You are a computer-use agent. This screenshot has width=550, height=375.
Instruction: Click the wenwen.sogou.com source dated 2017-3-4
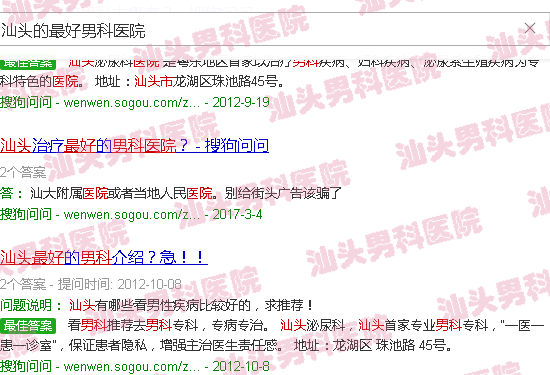tap(131, 214)
